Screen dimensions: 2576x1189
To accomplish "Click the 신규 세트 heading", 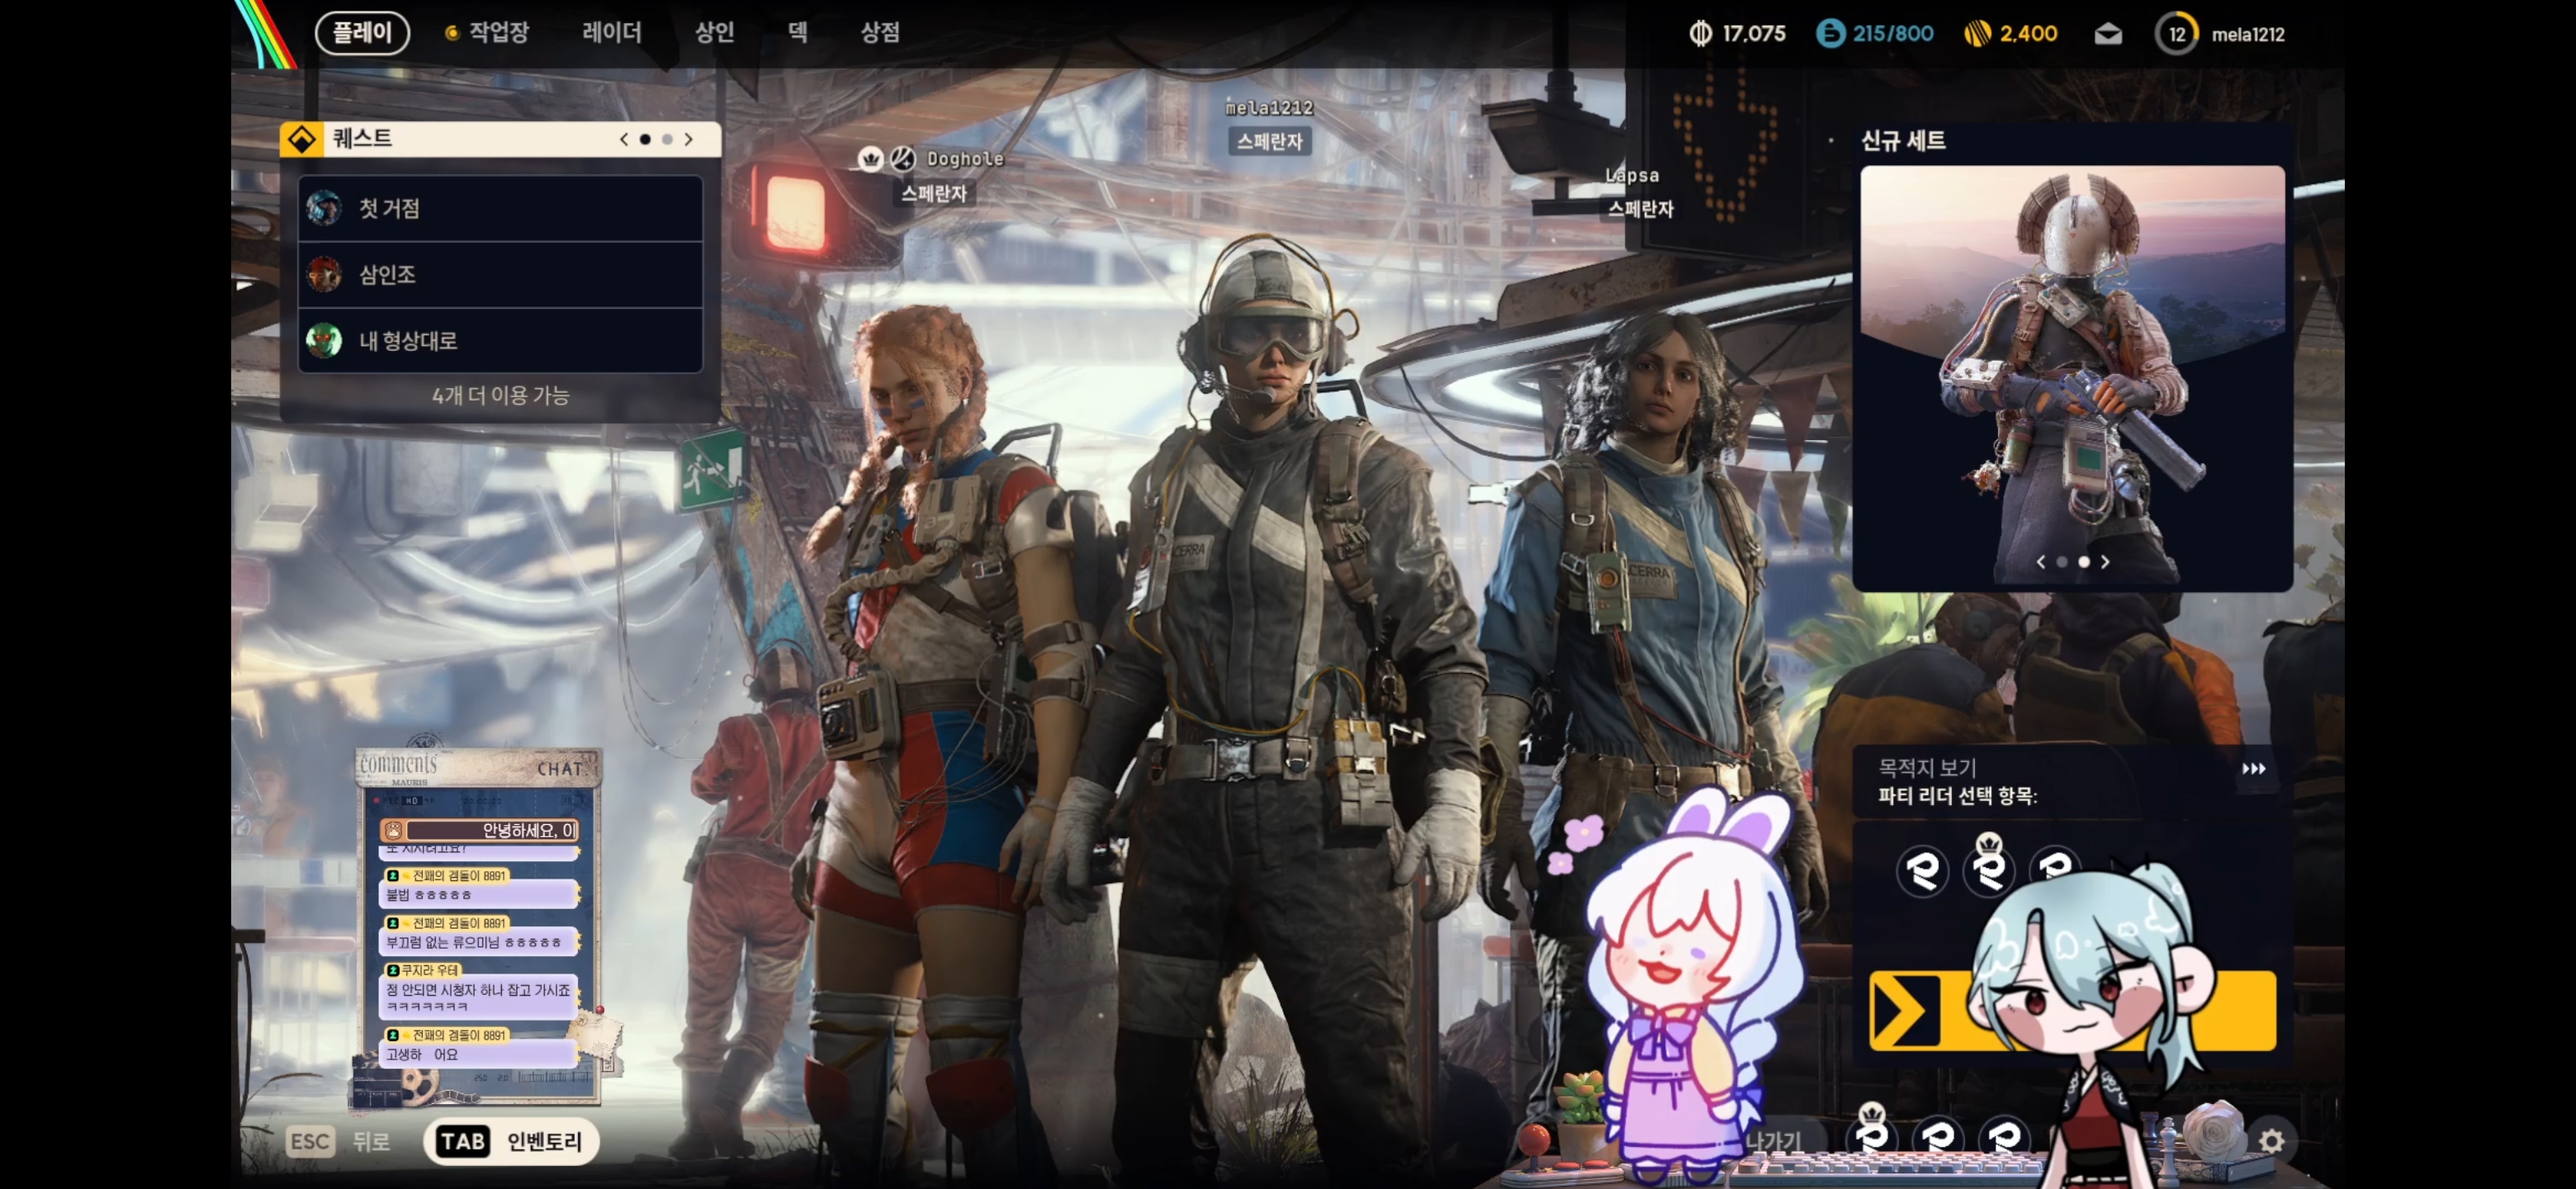I will [x=1903, y=141].
